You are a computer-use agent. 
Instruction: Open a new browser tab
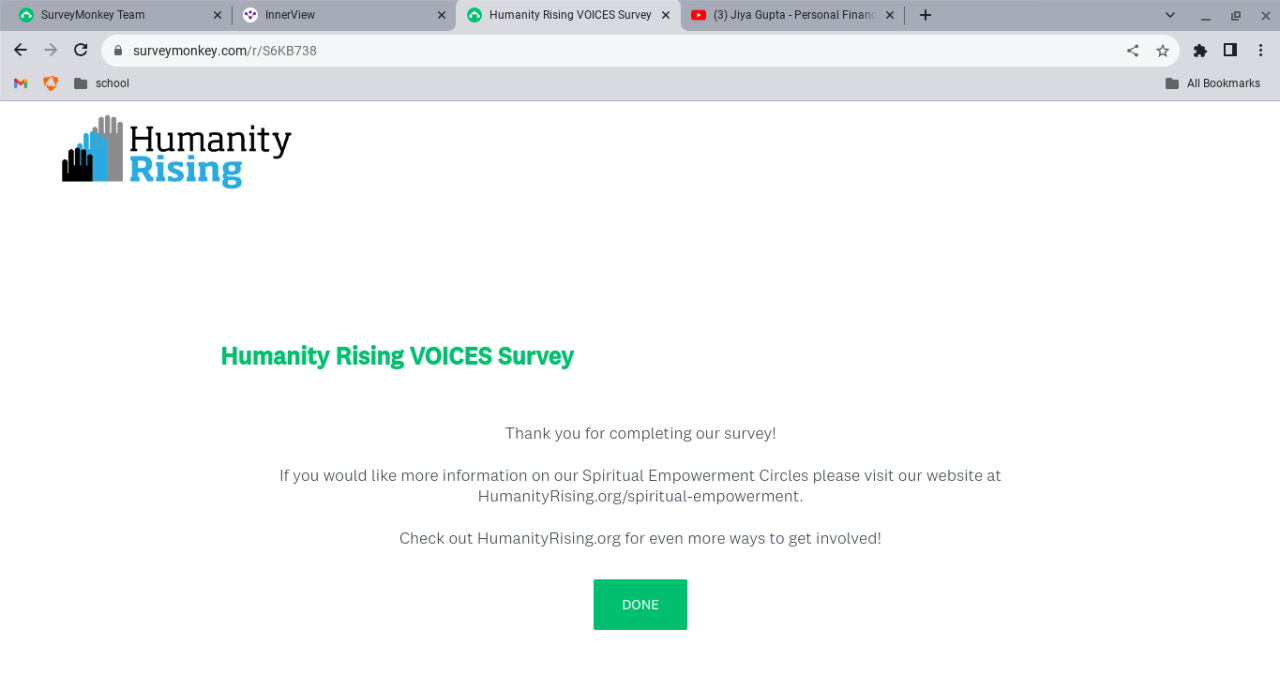coord(925,15)
